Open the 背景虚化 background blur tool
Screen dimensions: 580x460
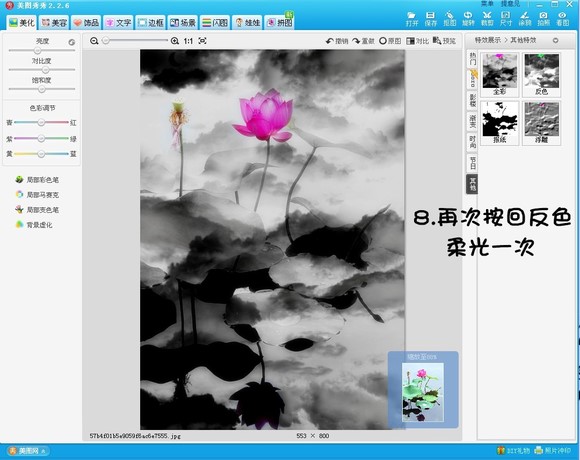34,224
